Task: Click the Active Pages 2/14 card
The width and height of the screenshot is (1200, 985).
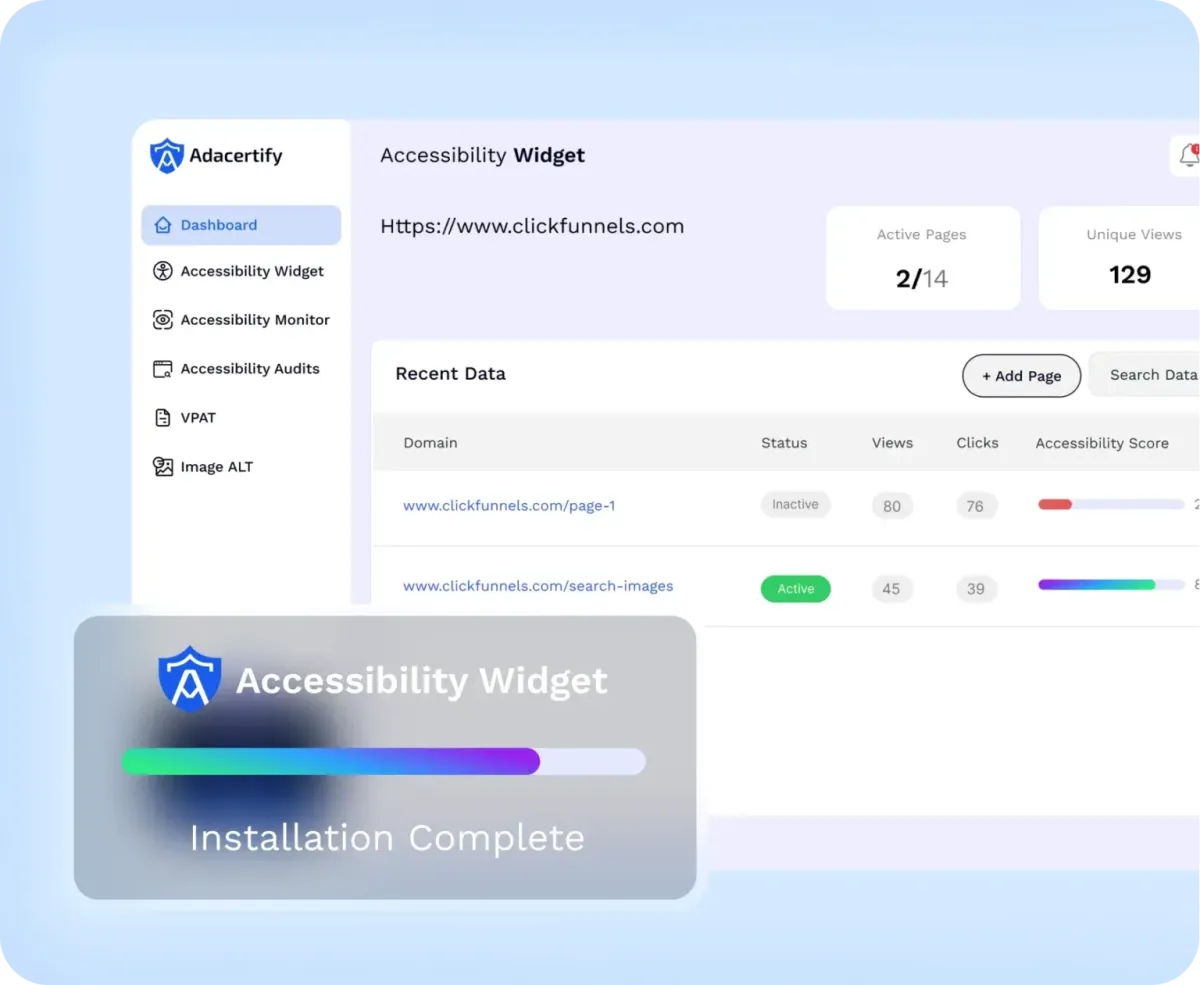Action: click(x=923, y=258)
